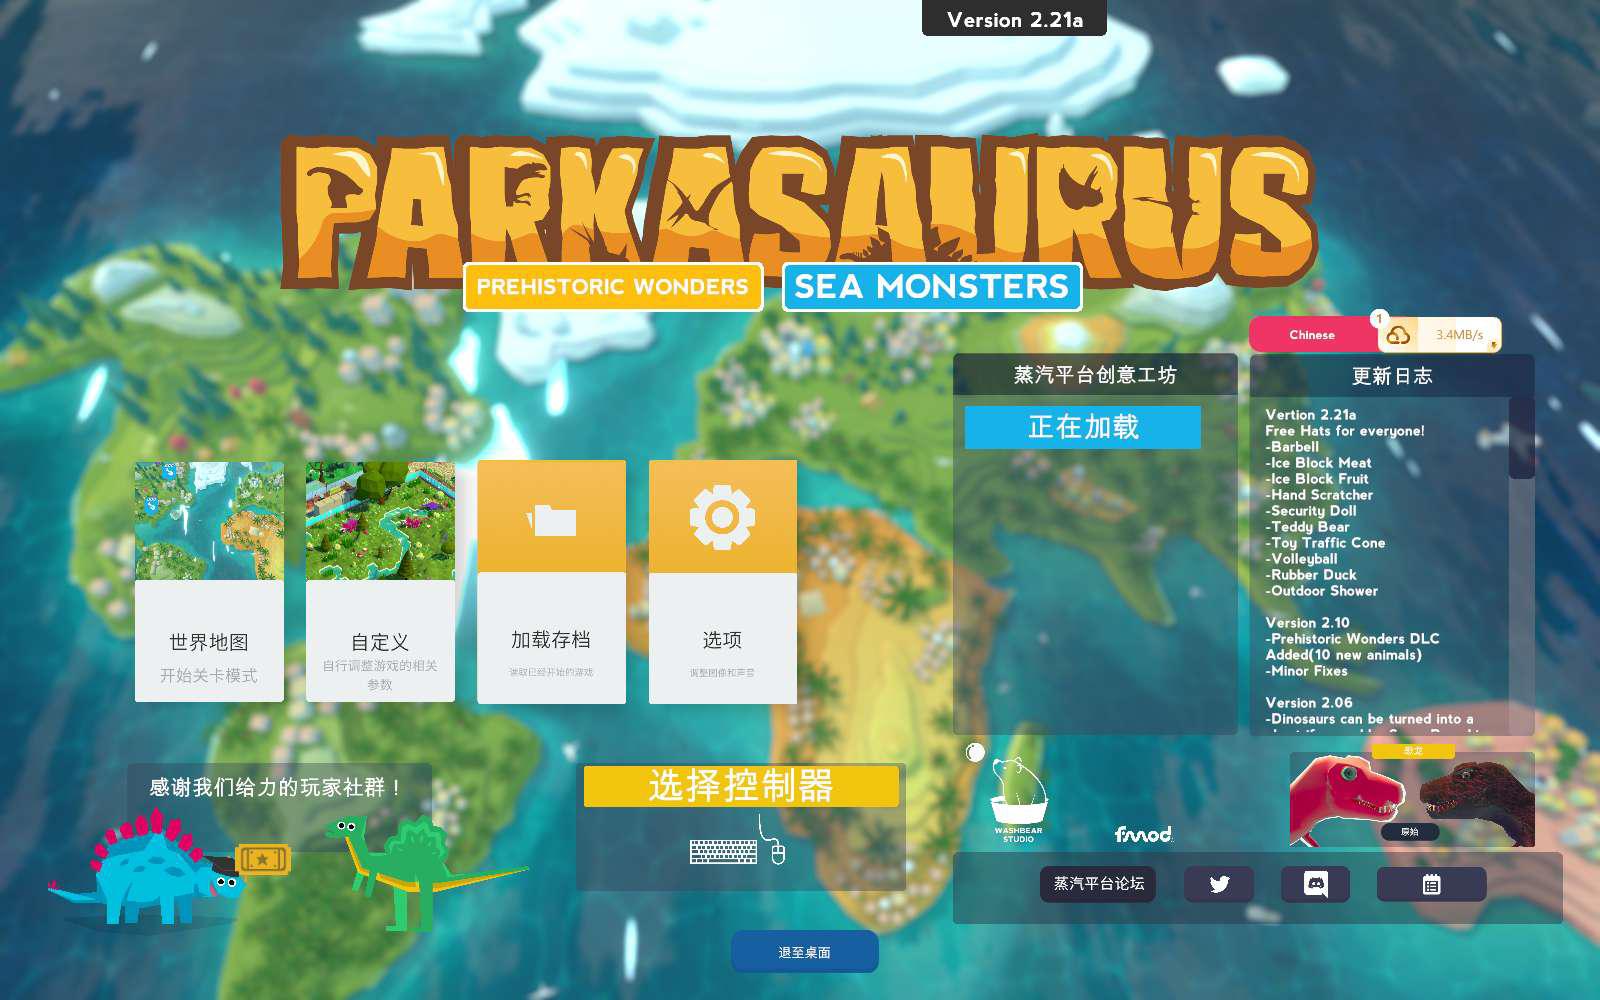Click the 感谢我们给力的玩家社群 banner
Image resolution: width=1600 pixels, height=1000 pixels.
click(275, 788)
